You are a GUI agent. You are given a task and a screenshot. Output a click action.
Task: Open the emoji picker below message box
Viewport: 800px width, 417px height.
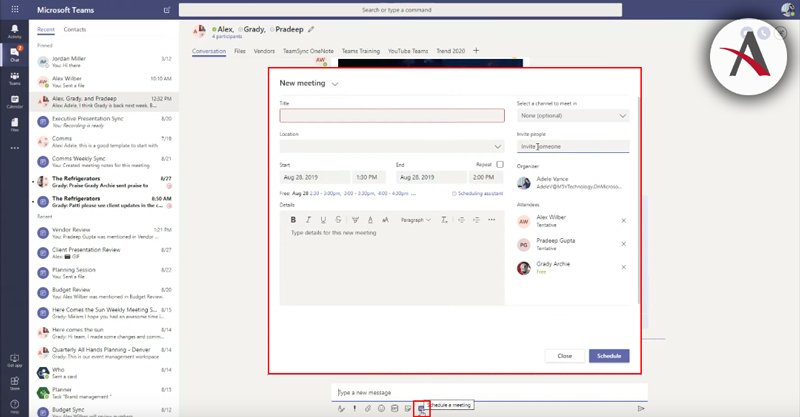(x=381, y=408)
